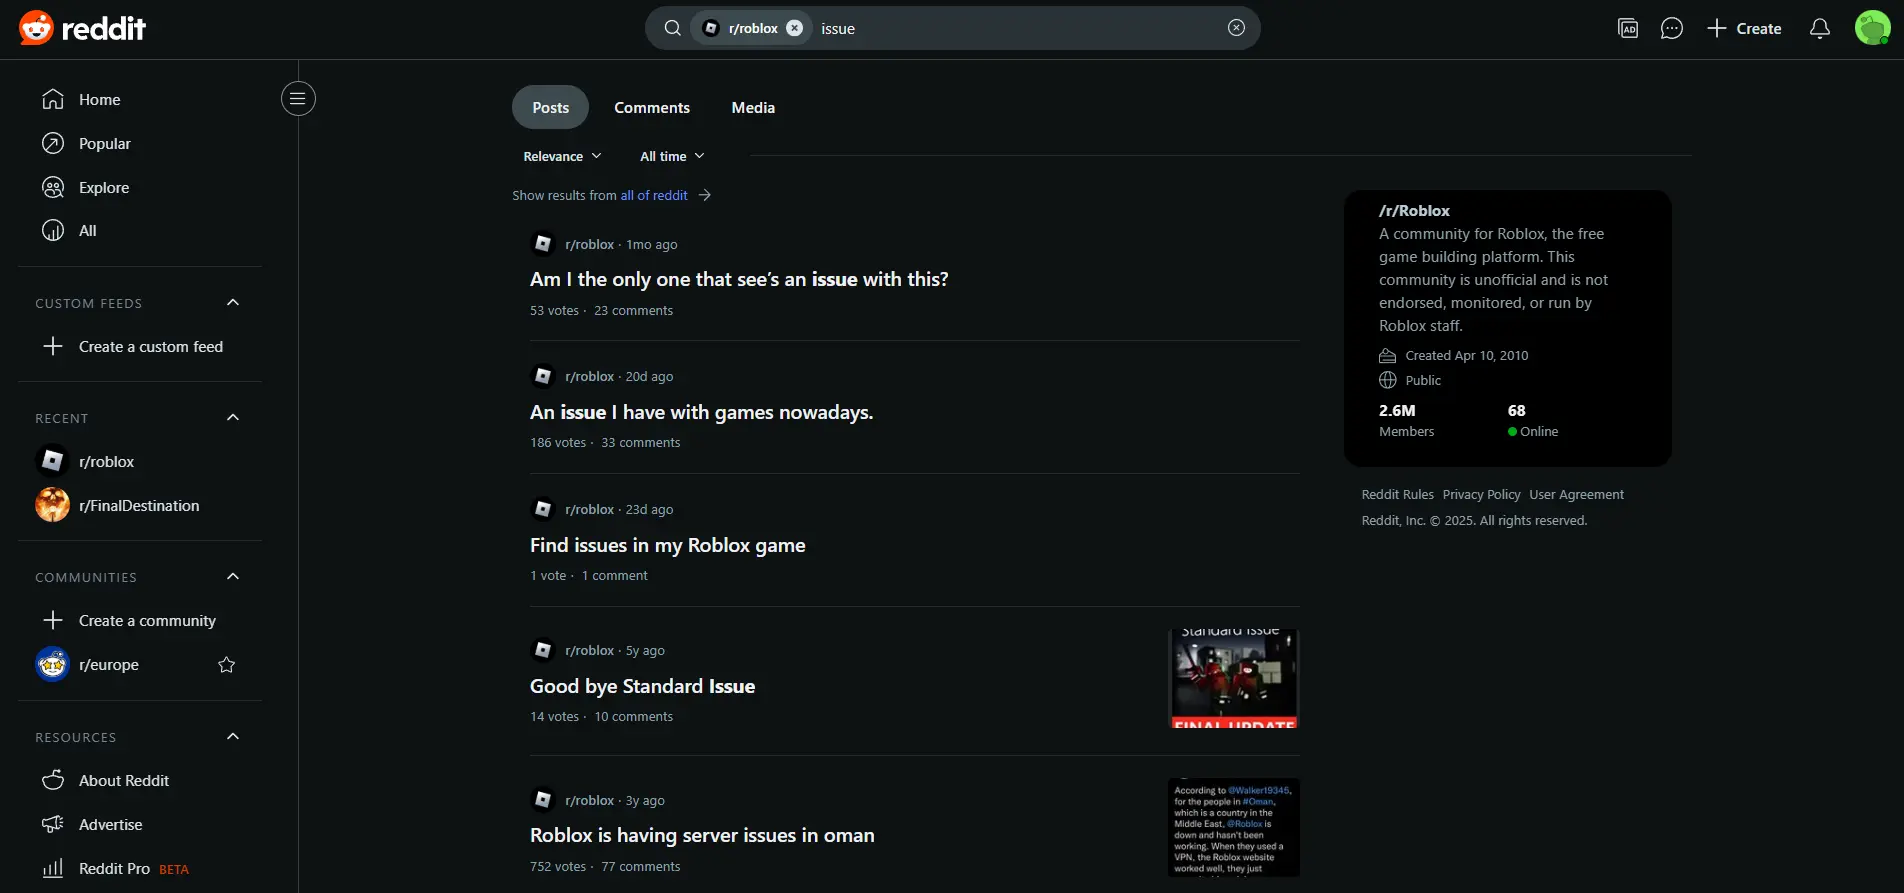
Task: Open User Agreement link
Action: [1576, 495]
